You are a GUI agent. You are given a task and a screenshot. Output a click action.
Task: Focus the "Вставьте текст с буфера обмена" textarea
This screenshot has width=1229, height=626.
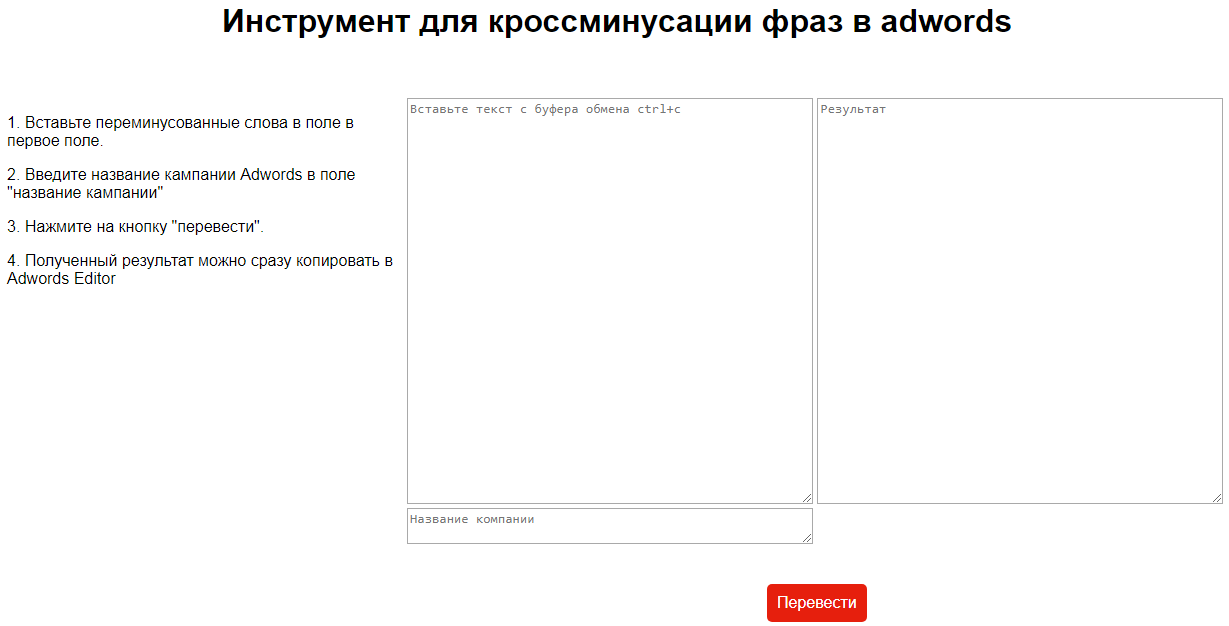[610, 300]
